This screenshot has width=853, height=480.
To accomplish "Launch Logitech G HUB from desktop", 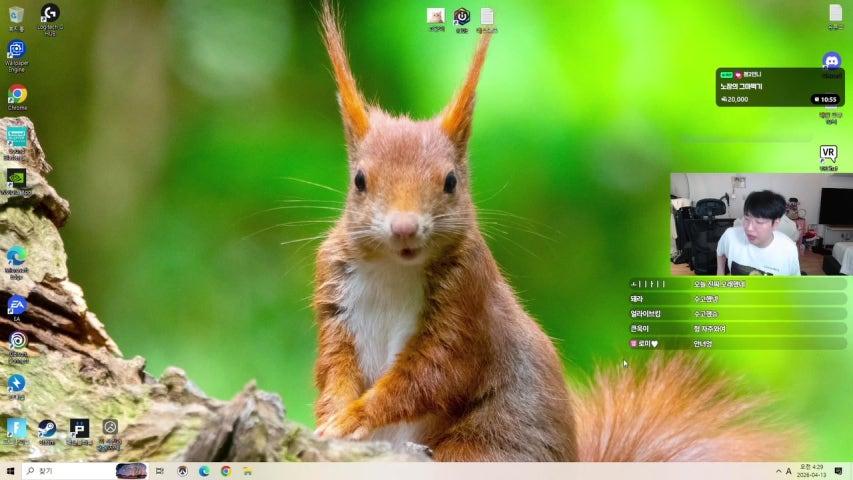I will click(x=49, y=14).
